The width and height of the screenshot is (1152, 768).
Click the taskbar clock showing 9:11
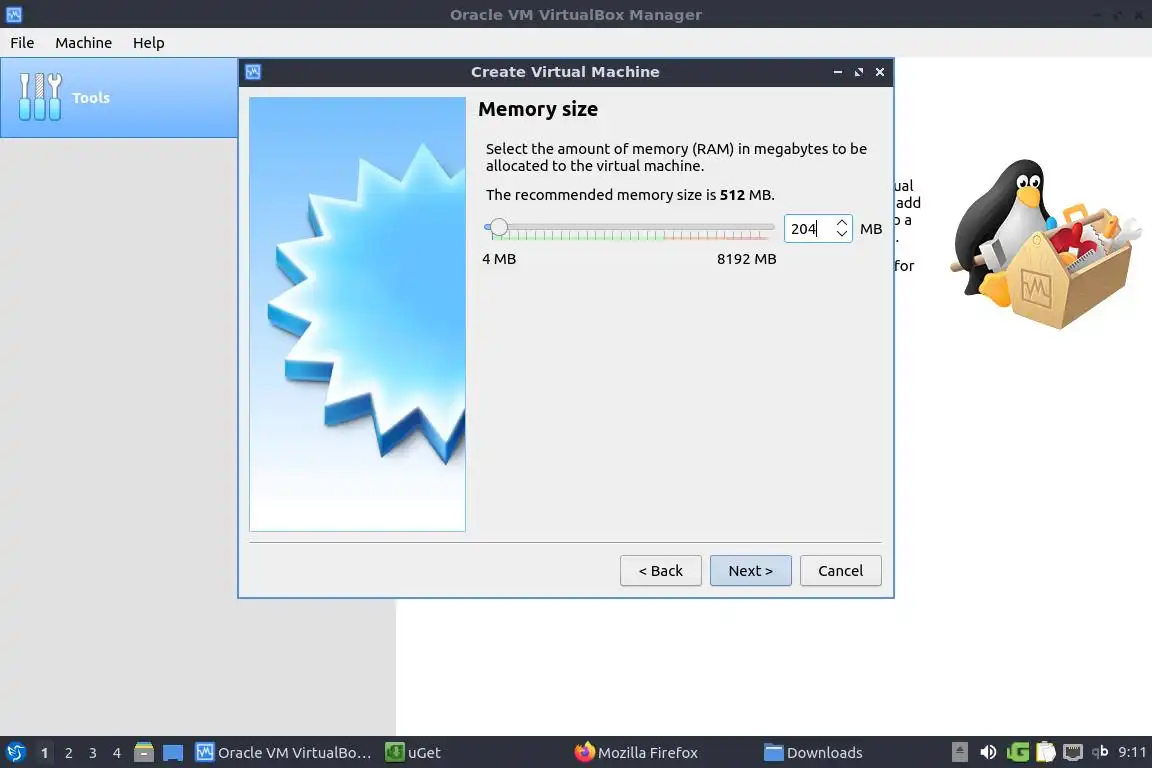(1132, 752)
